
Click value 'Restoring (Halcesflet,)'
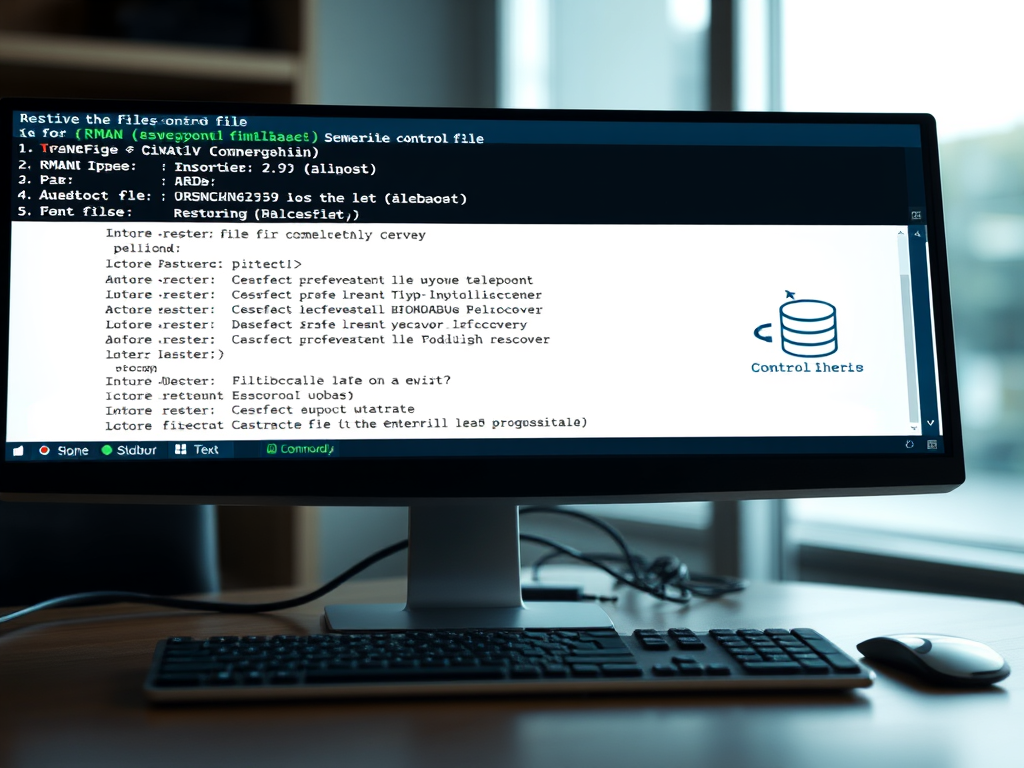pos(266,214)
